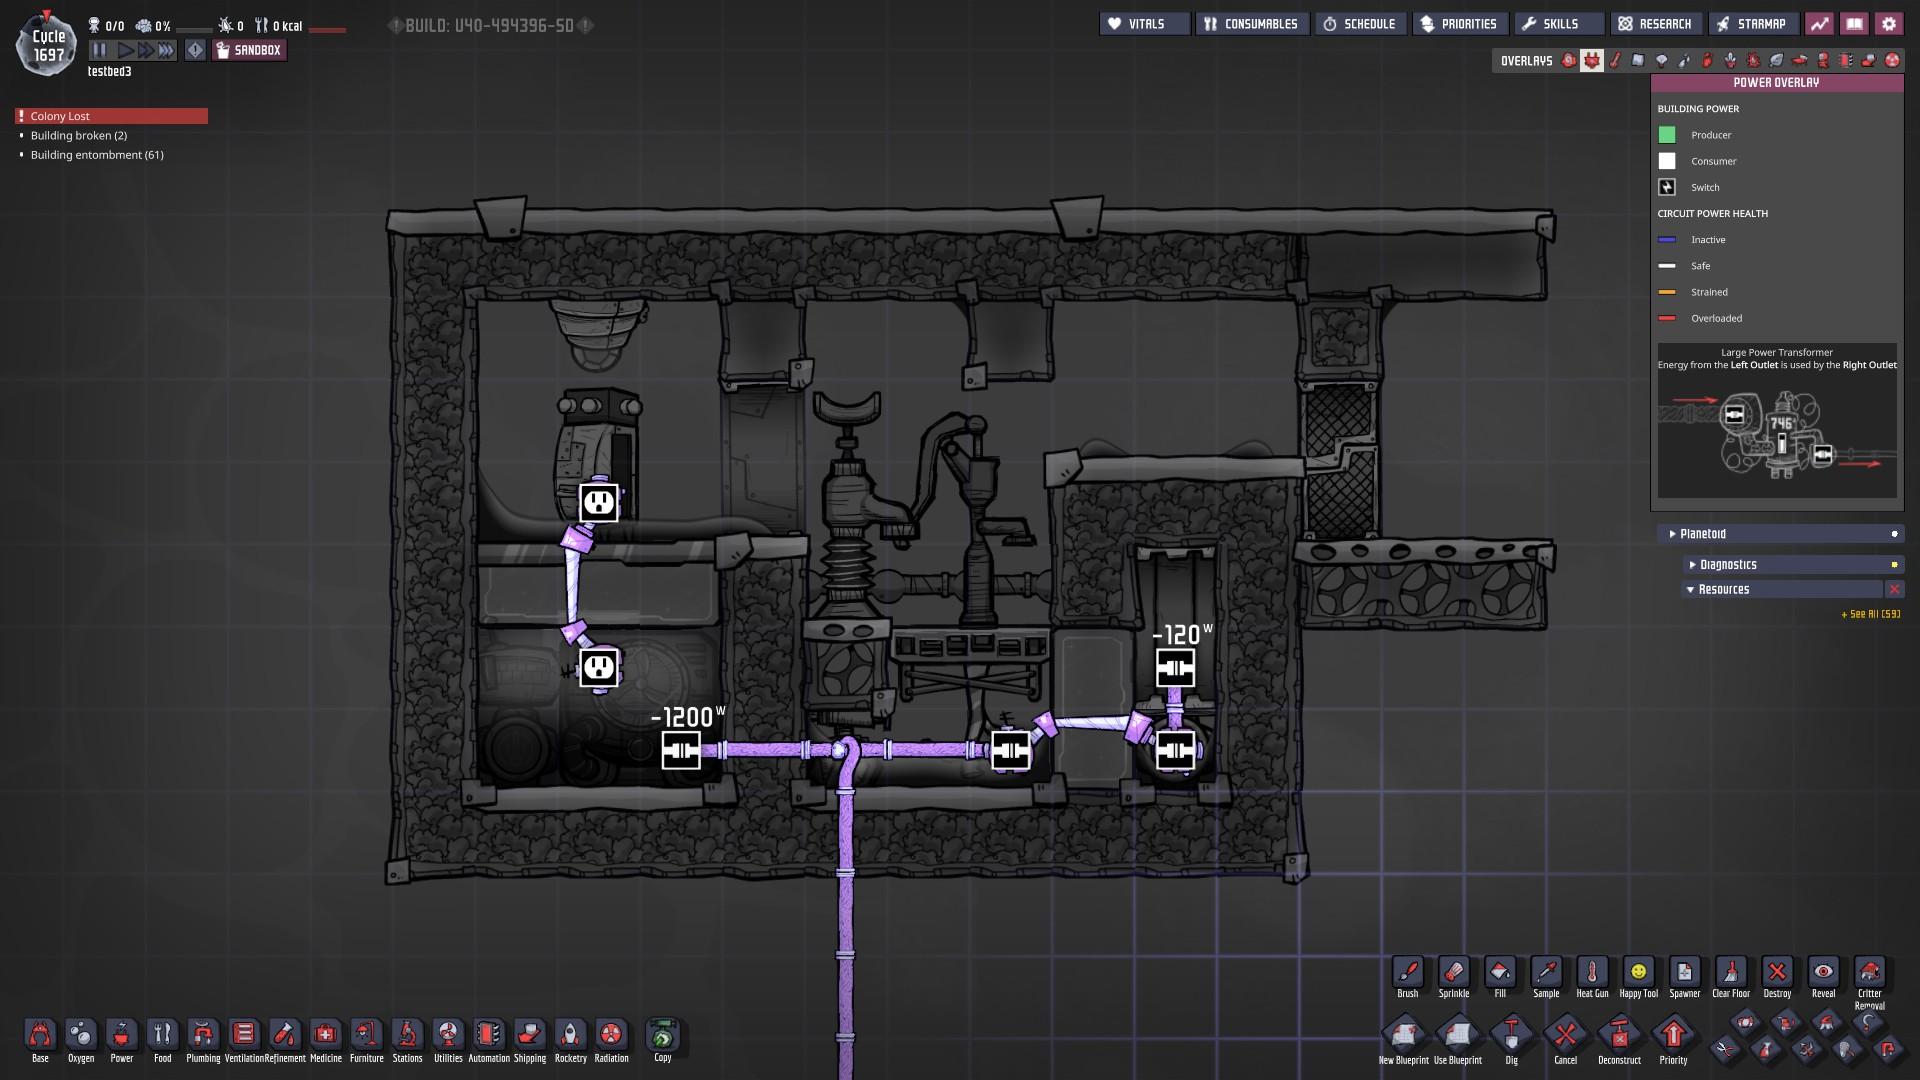Open the Research menu tab
Viewport: 1920px width, 1080px height.
[x=1656, y=24]
